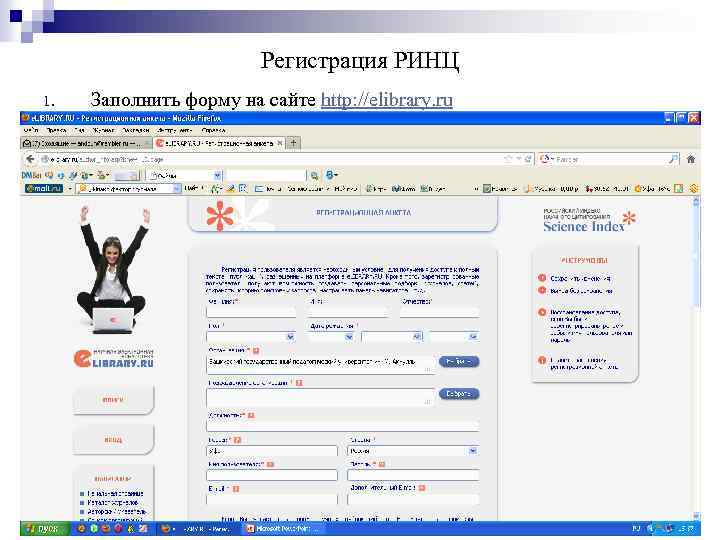
Task: Click the Пароль input field
Action: 413,475
